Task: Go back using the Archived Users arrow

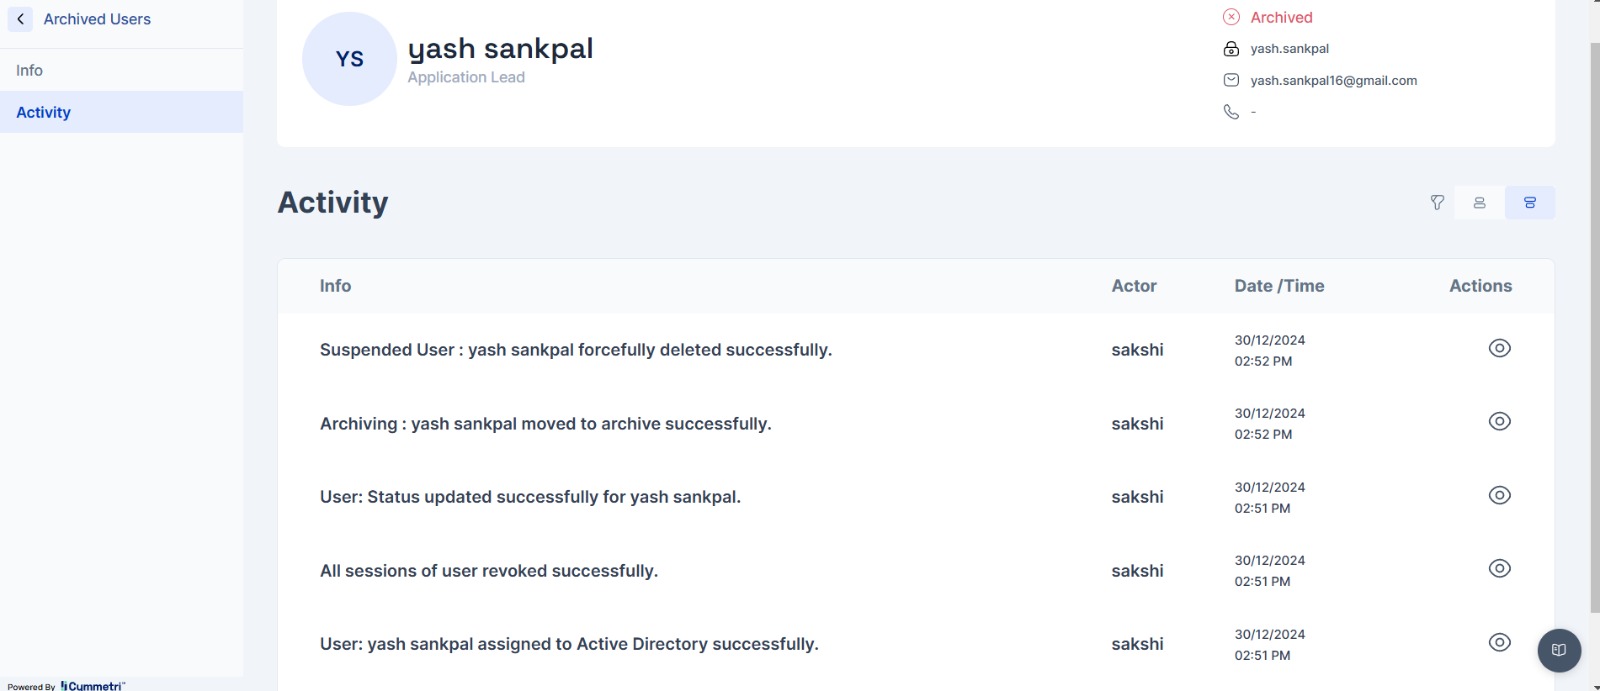Action: 20,19
